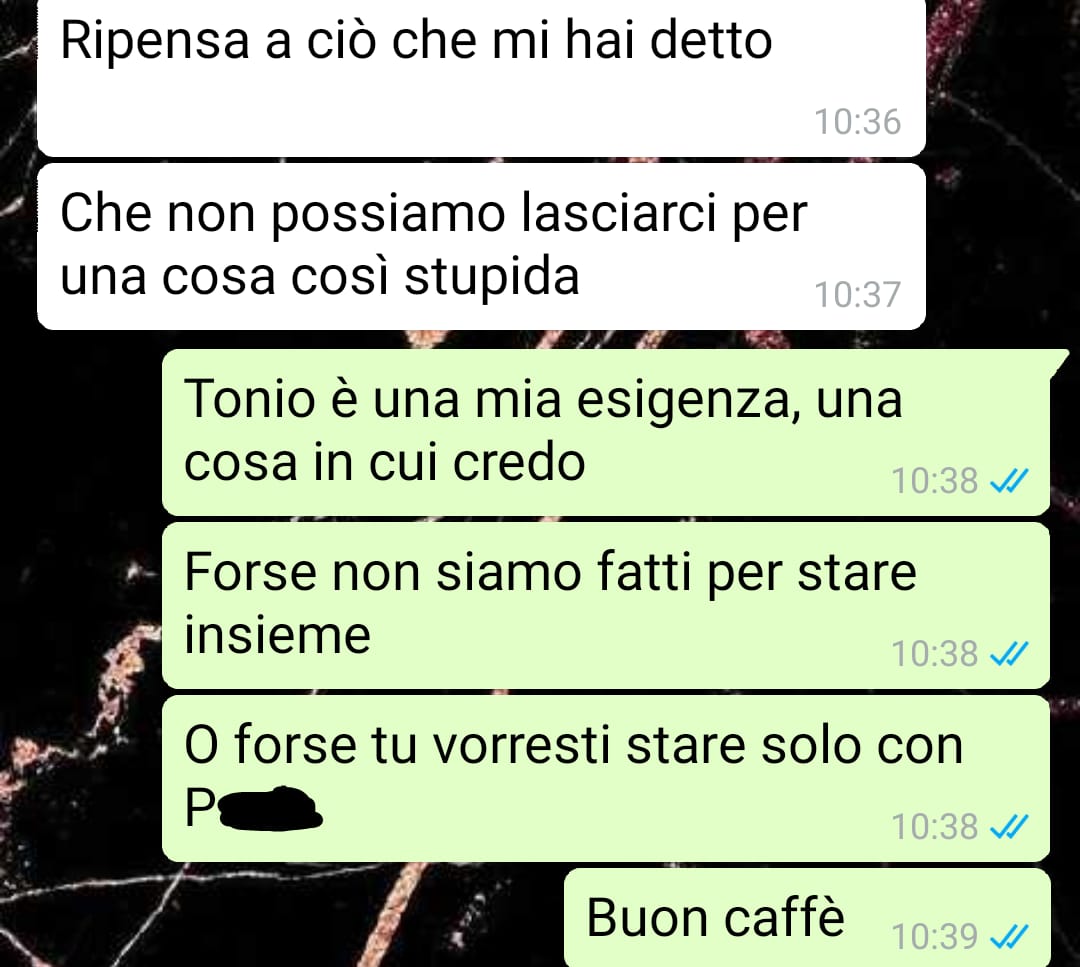Click the 10:39 timestamp on 'Buon caffè'
This screenshot has height=967, width=1080.
[935, 937]
